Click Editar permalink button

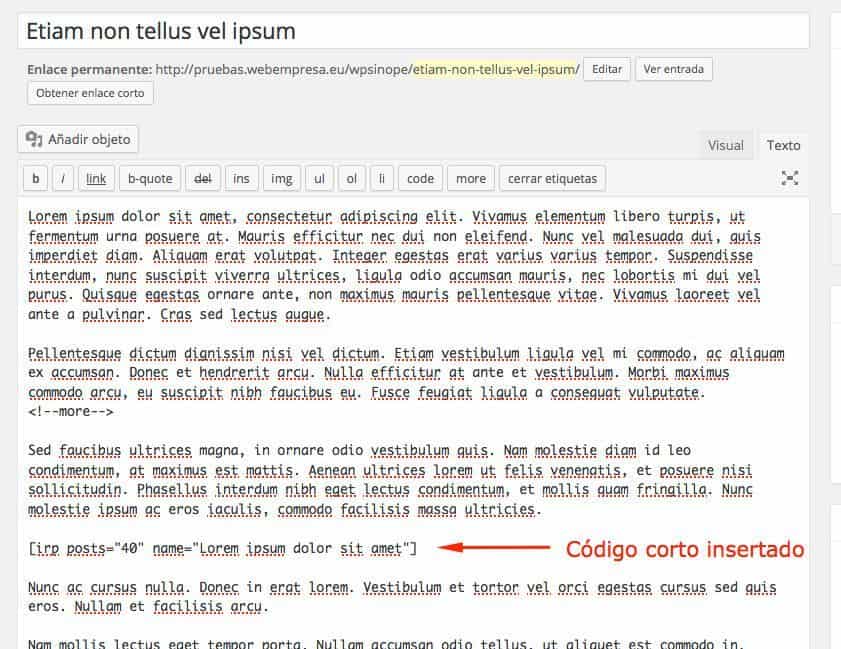(607, 69)
